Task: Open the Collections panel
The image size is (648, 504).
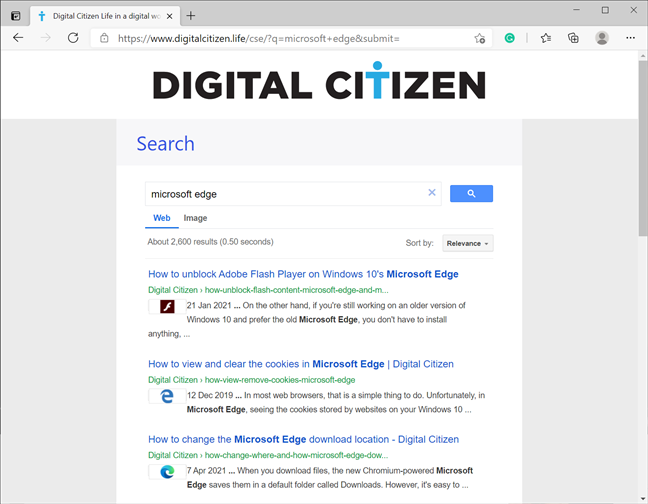Action: 573,38
